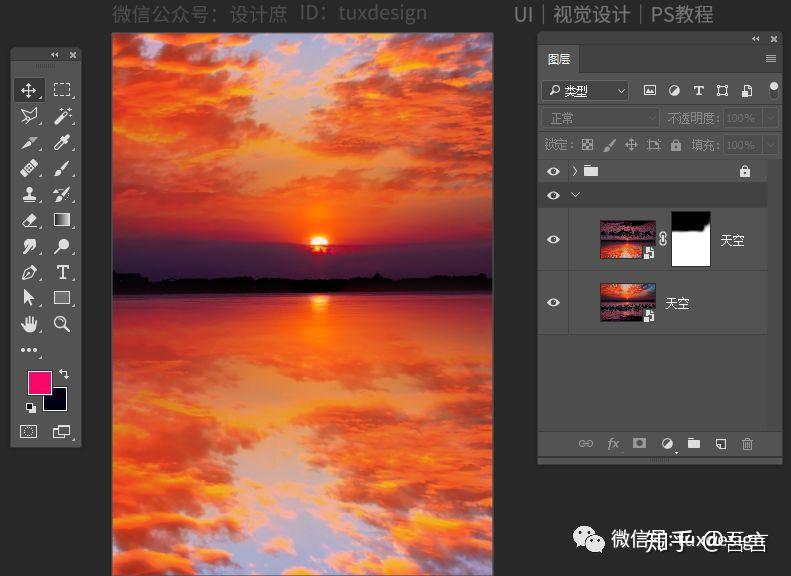The image size is (791, 576).
Task: Expand the collapsed locked group
Action: 575,171
